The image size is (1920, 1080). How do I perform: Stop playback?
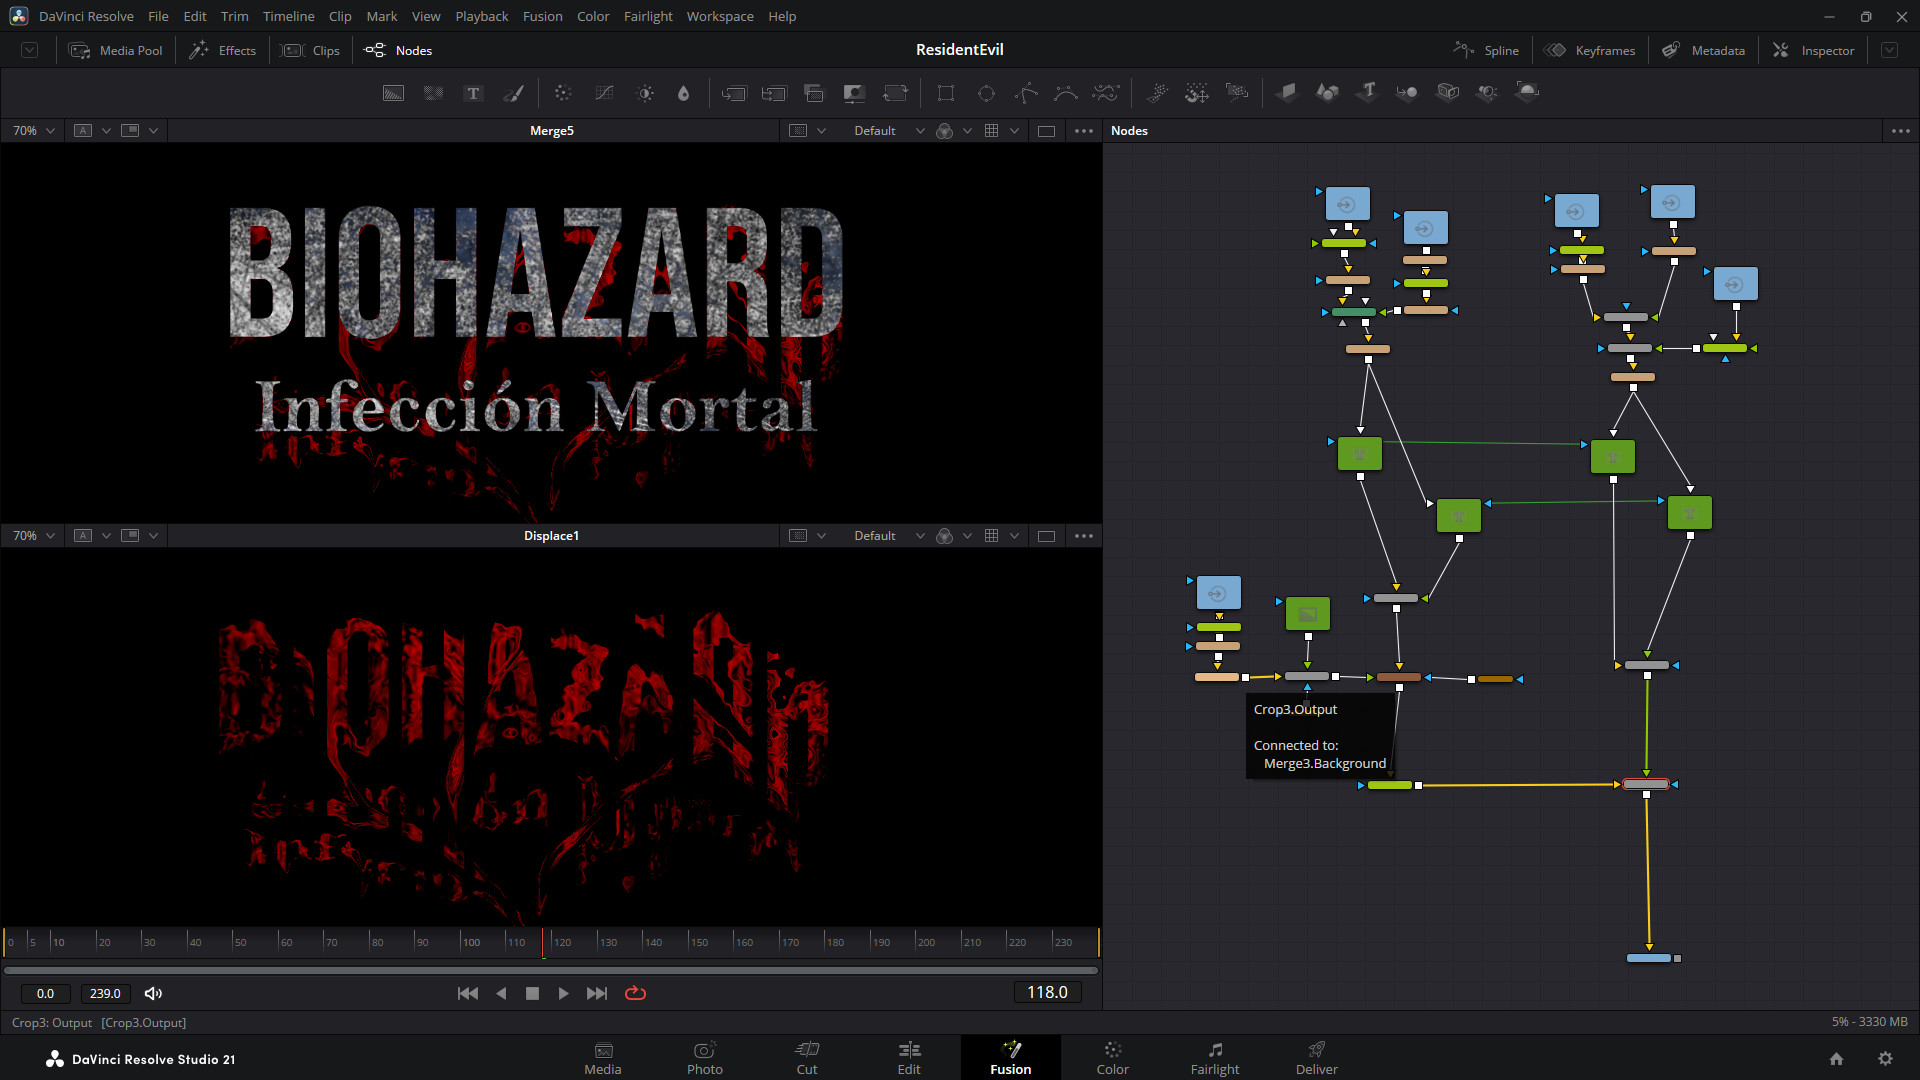(532, 993)
